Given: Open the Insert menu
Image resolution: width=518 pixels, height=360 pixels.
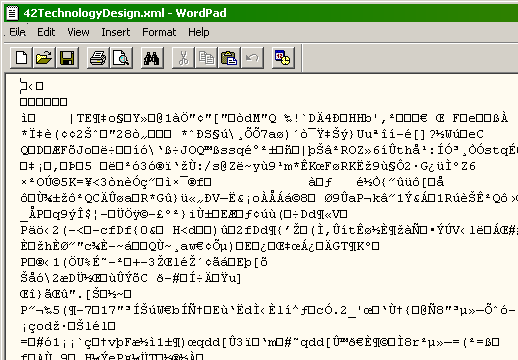Looking at the screenshot, I should point(116,32).
